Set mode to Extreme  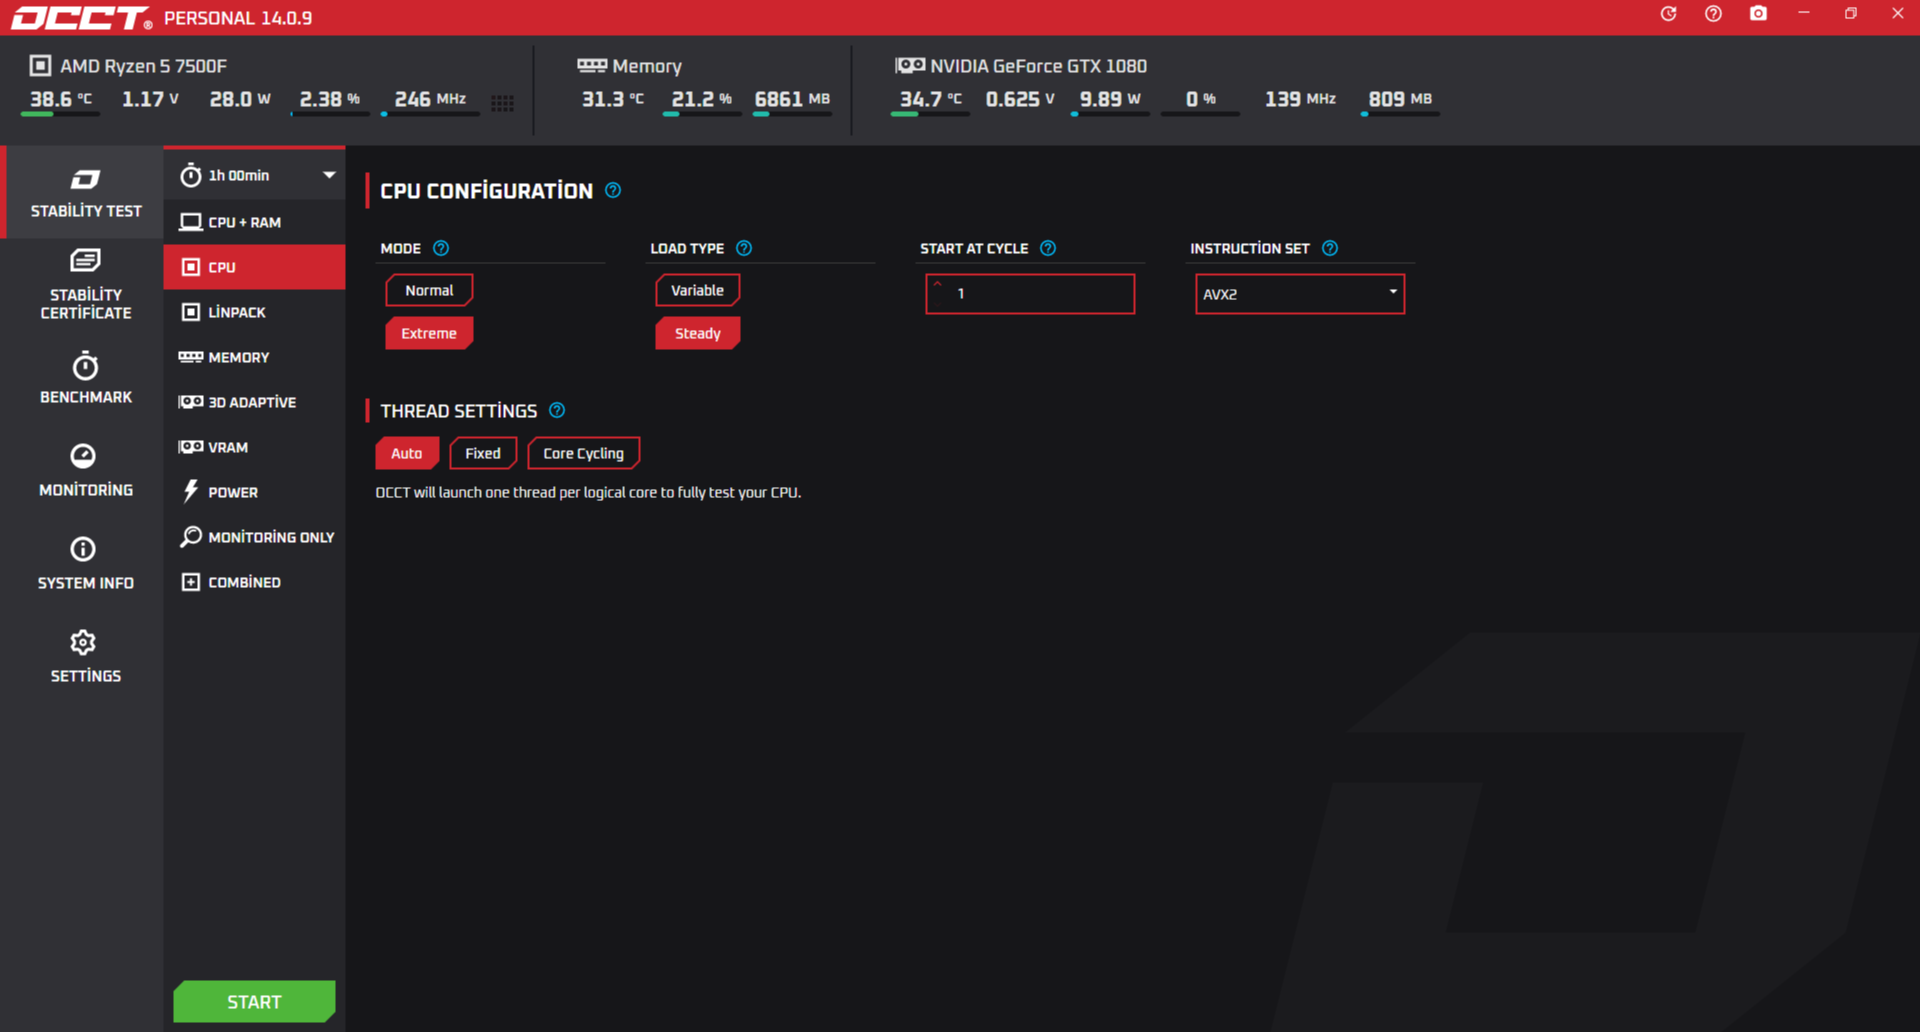pyautogui.click(x=429, y=333)
